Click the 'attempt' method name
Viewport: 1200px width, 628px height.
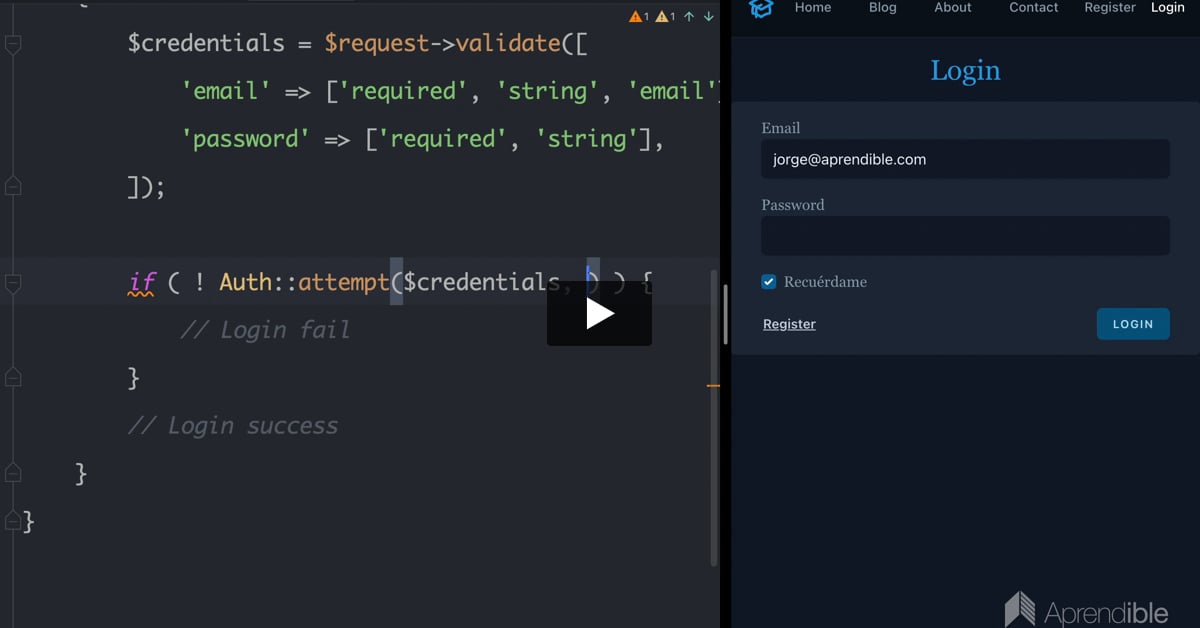pyautogui.click(x=343, y=283)
